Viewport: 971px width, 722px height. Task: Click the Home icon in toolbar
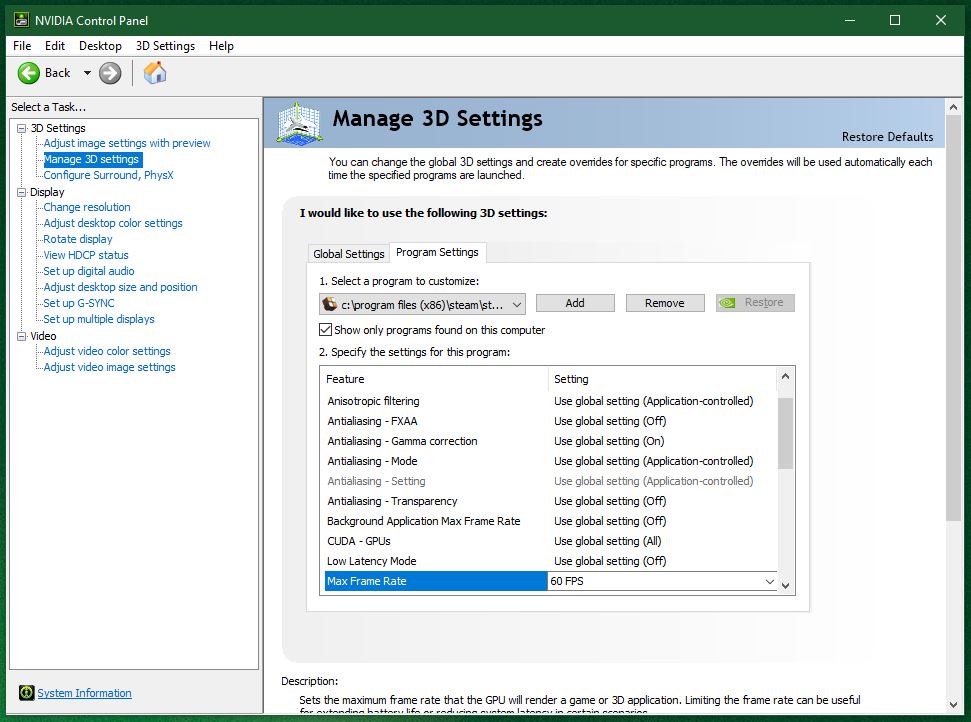pos(155,73)
